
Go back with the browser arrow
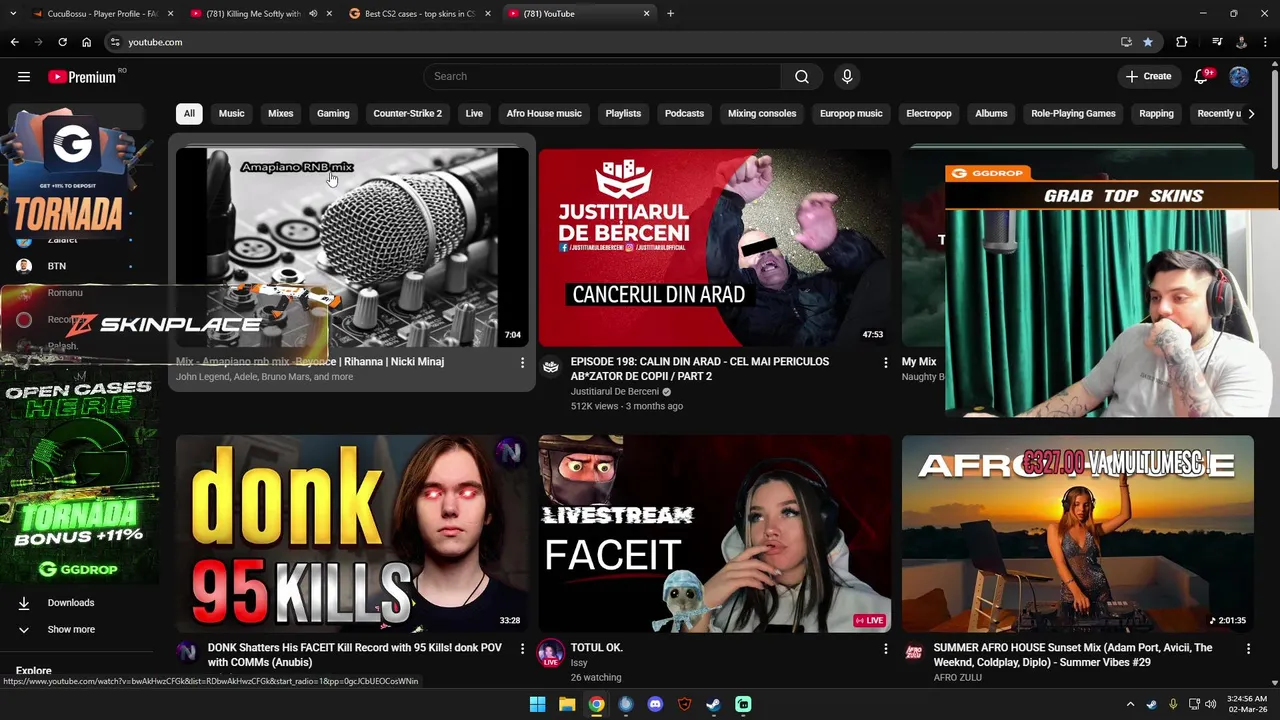coord(14,42)
